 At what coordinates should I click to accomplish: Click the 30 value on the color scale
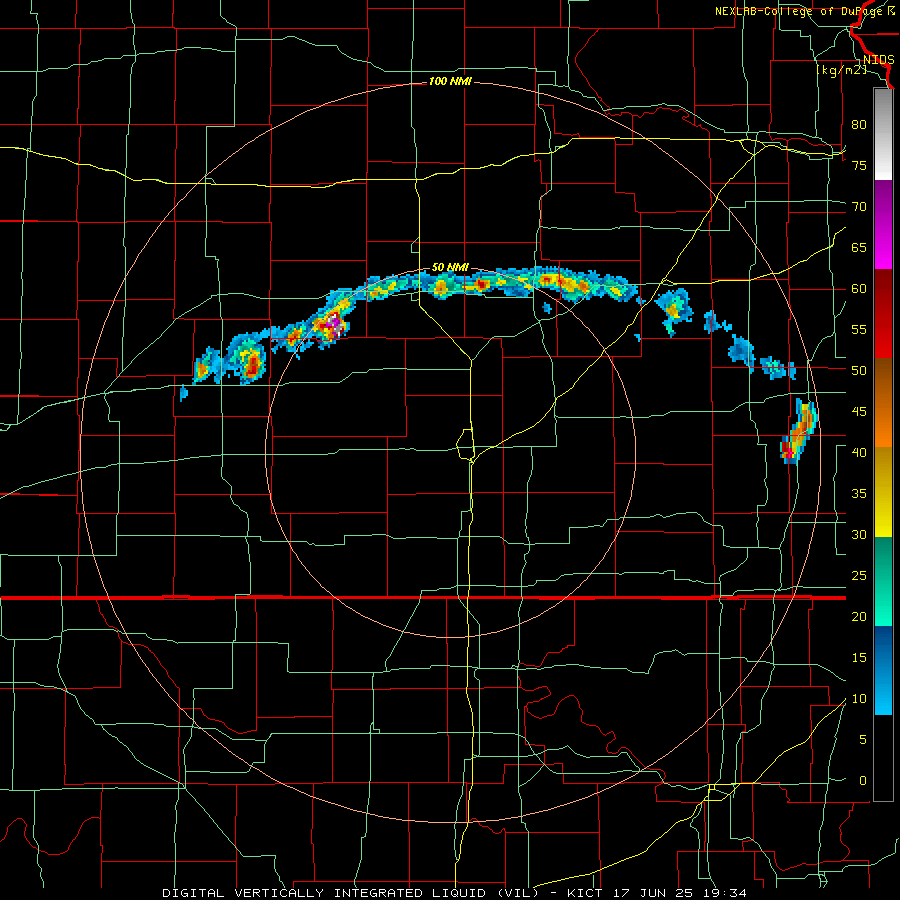(859, 534)
